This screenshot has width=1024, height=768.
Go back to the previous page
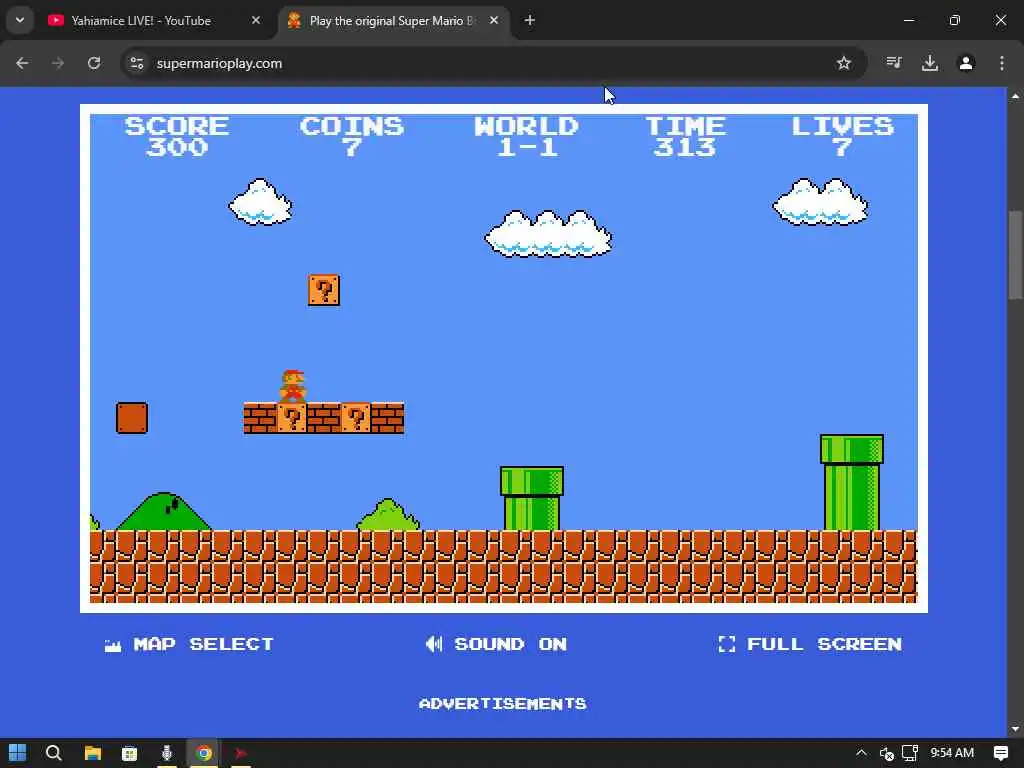point(22,63)
